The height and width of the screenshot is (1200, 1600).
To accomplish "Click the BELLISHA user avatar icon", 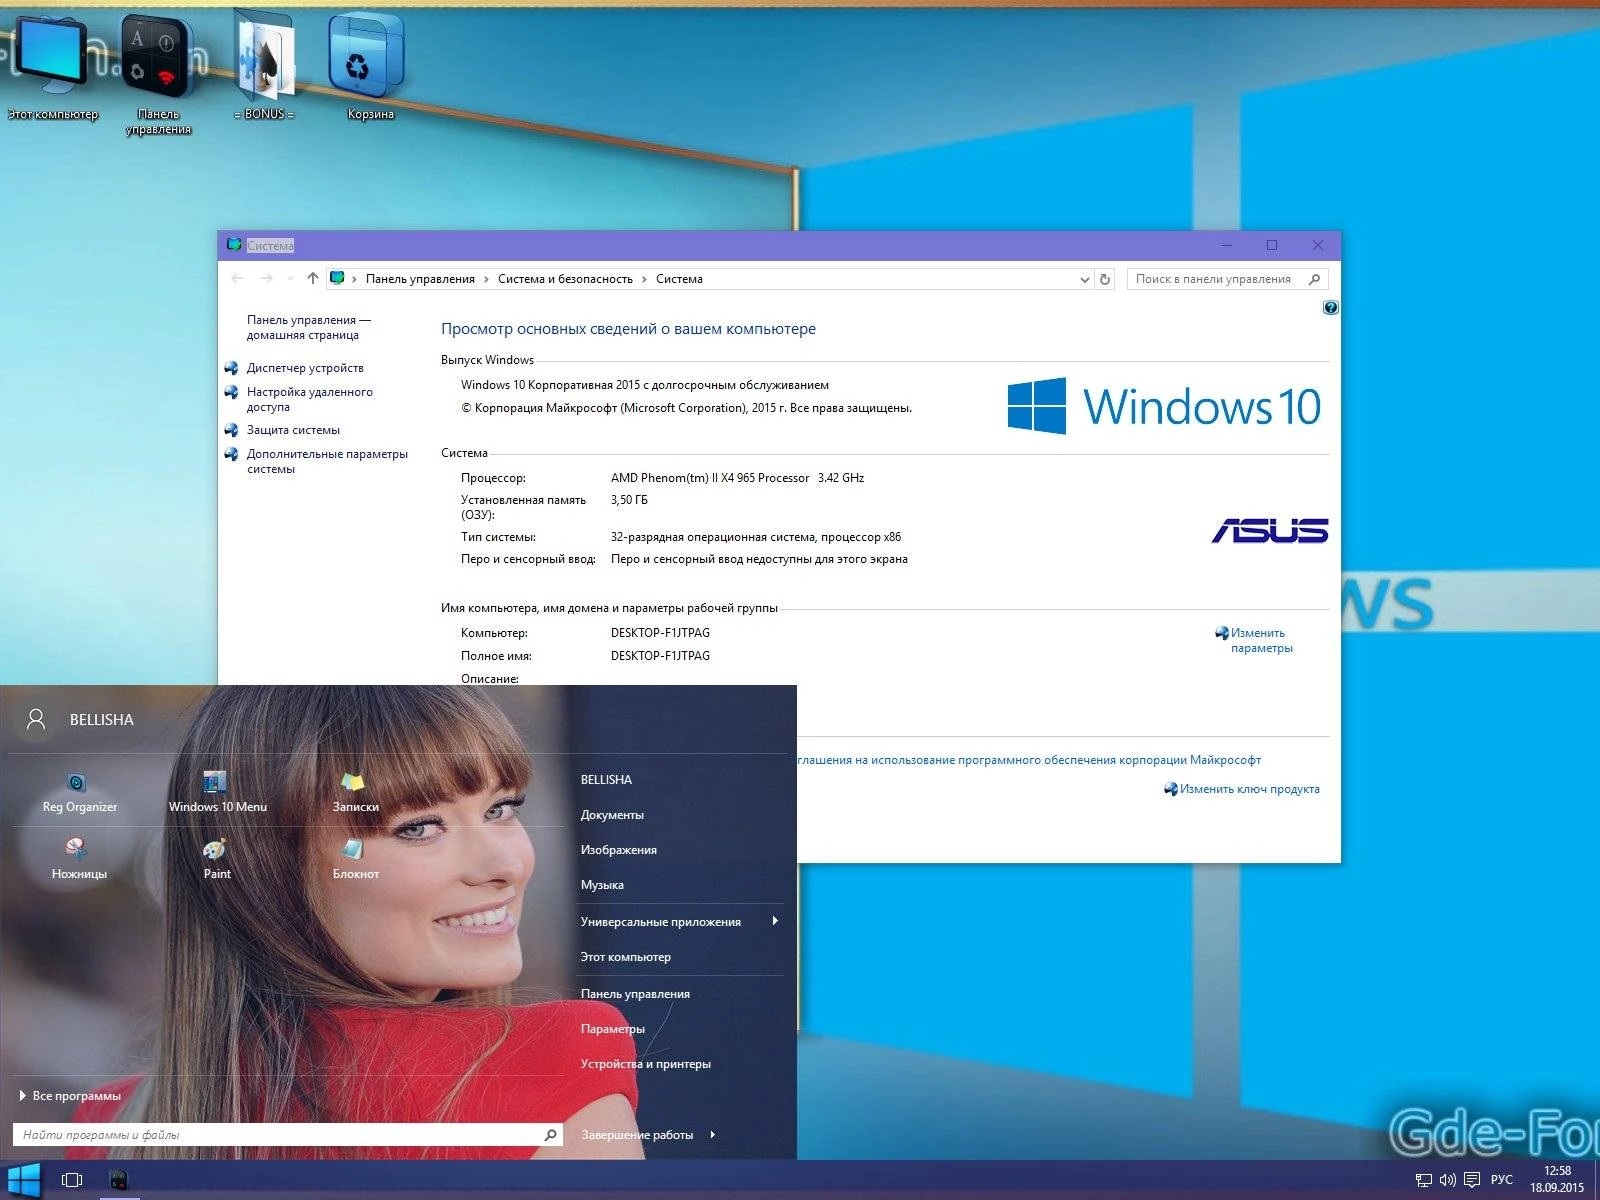I will pyautogui.click(x=36, y=719).
